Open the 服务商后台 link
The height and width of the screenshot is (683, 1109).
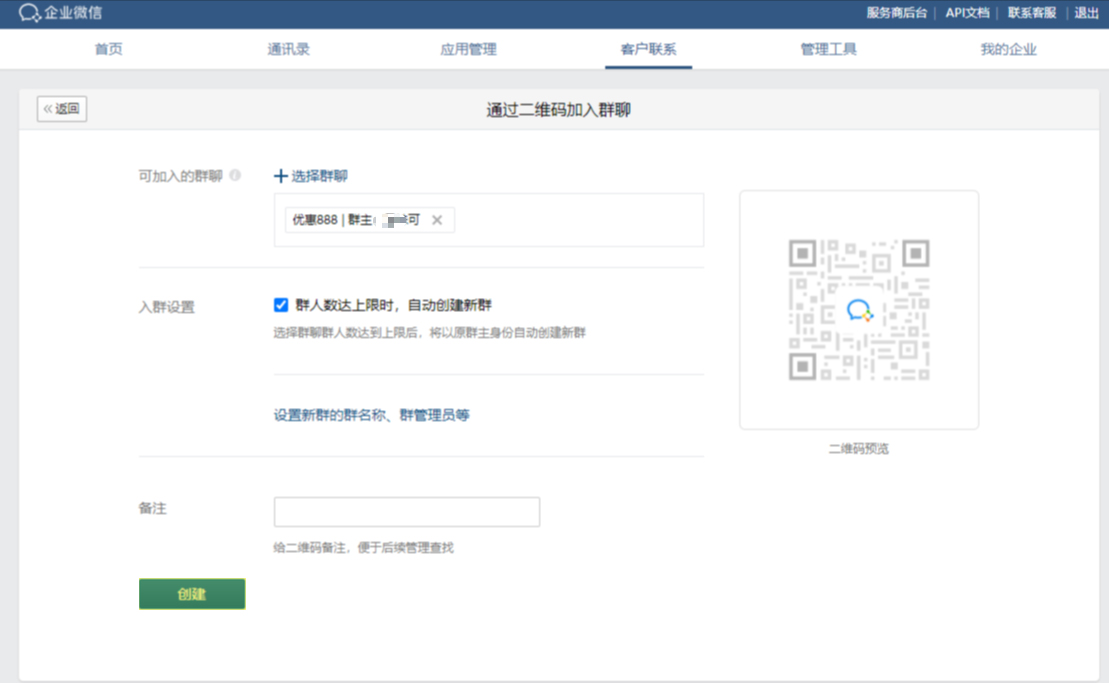[x=896, y=13]
